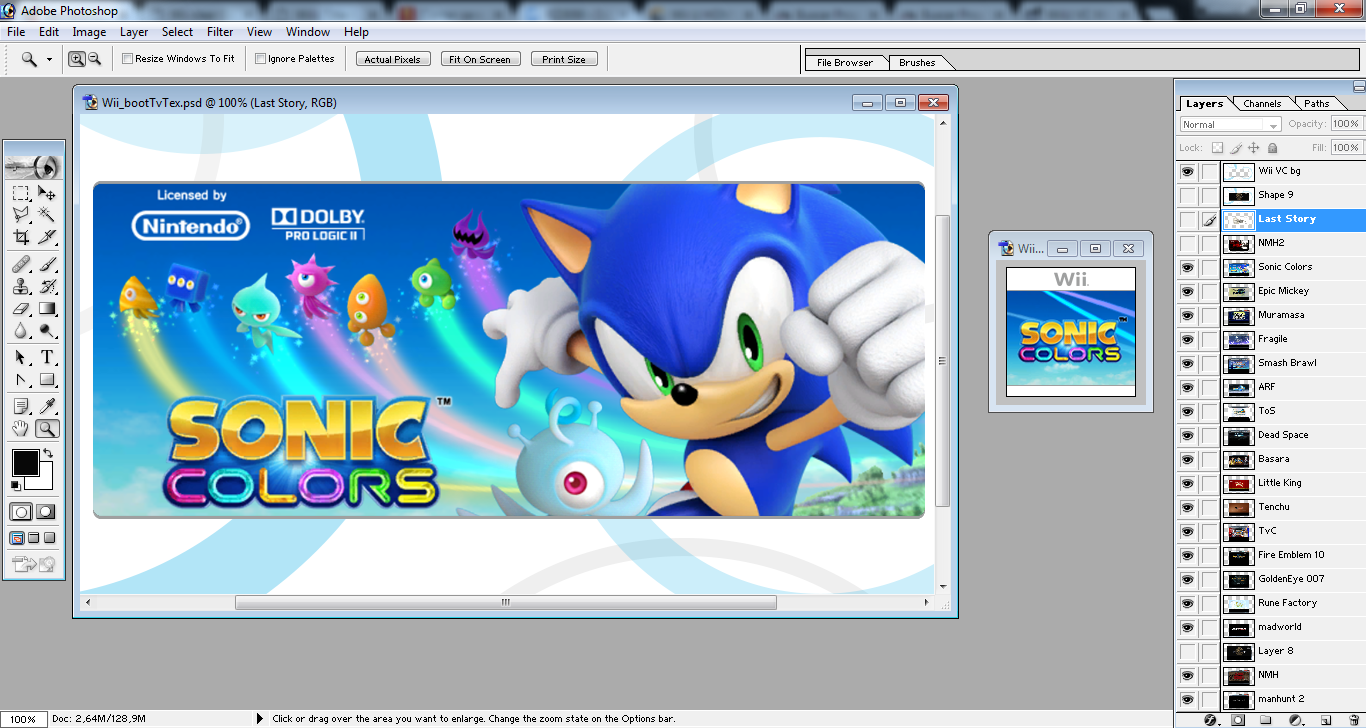This screenshot has height=728, width=1366.
Task: Select the History Brush tool
Action: tap(47, 287)
